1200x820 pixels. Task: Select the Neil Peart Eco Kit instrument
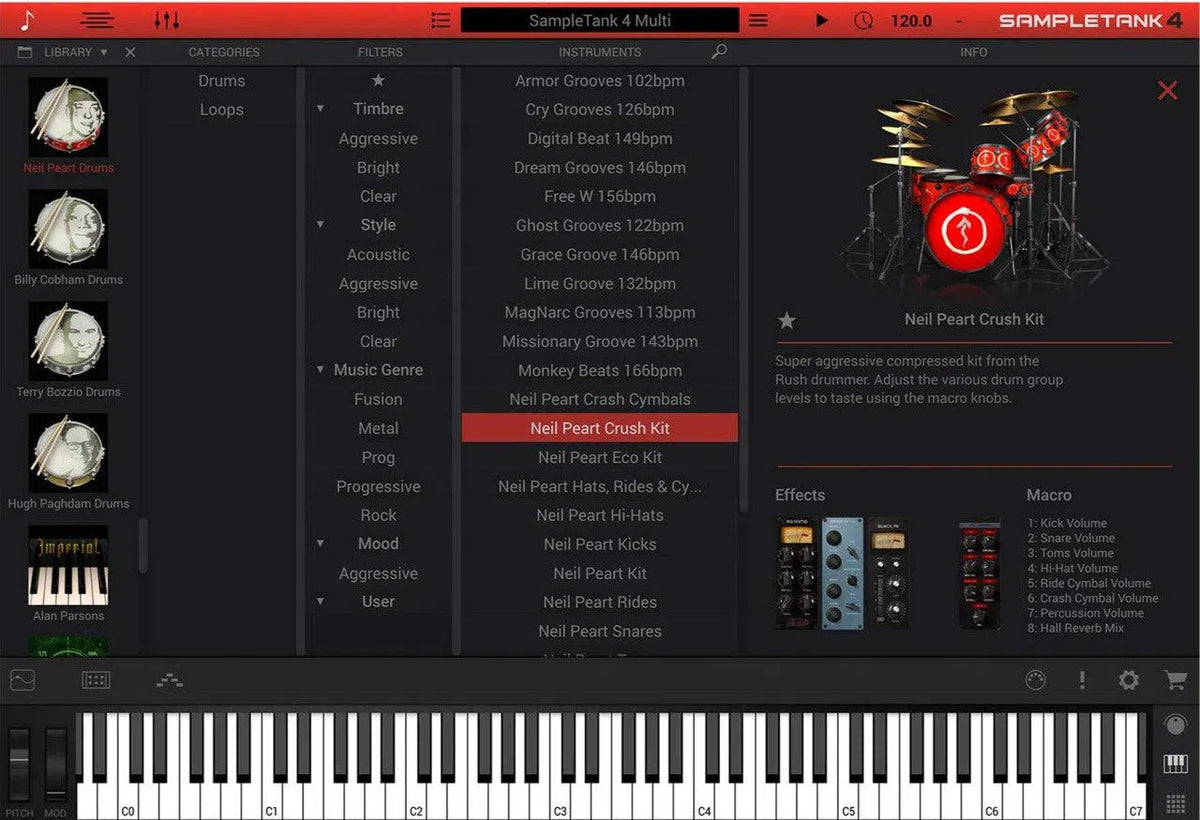click(x=599, y=457)
